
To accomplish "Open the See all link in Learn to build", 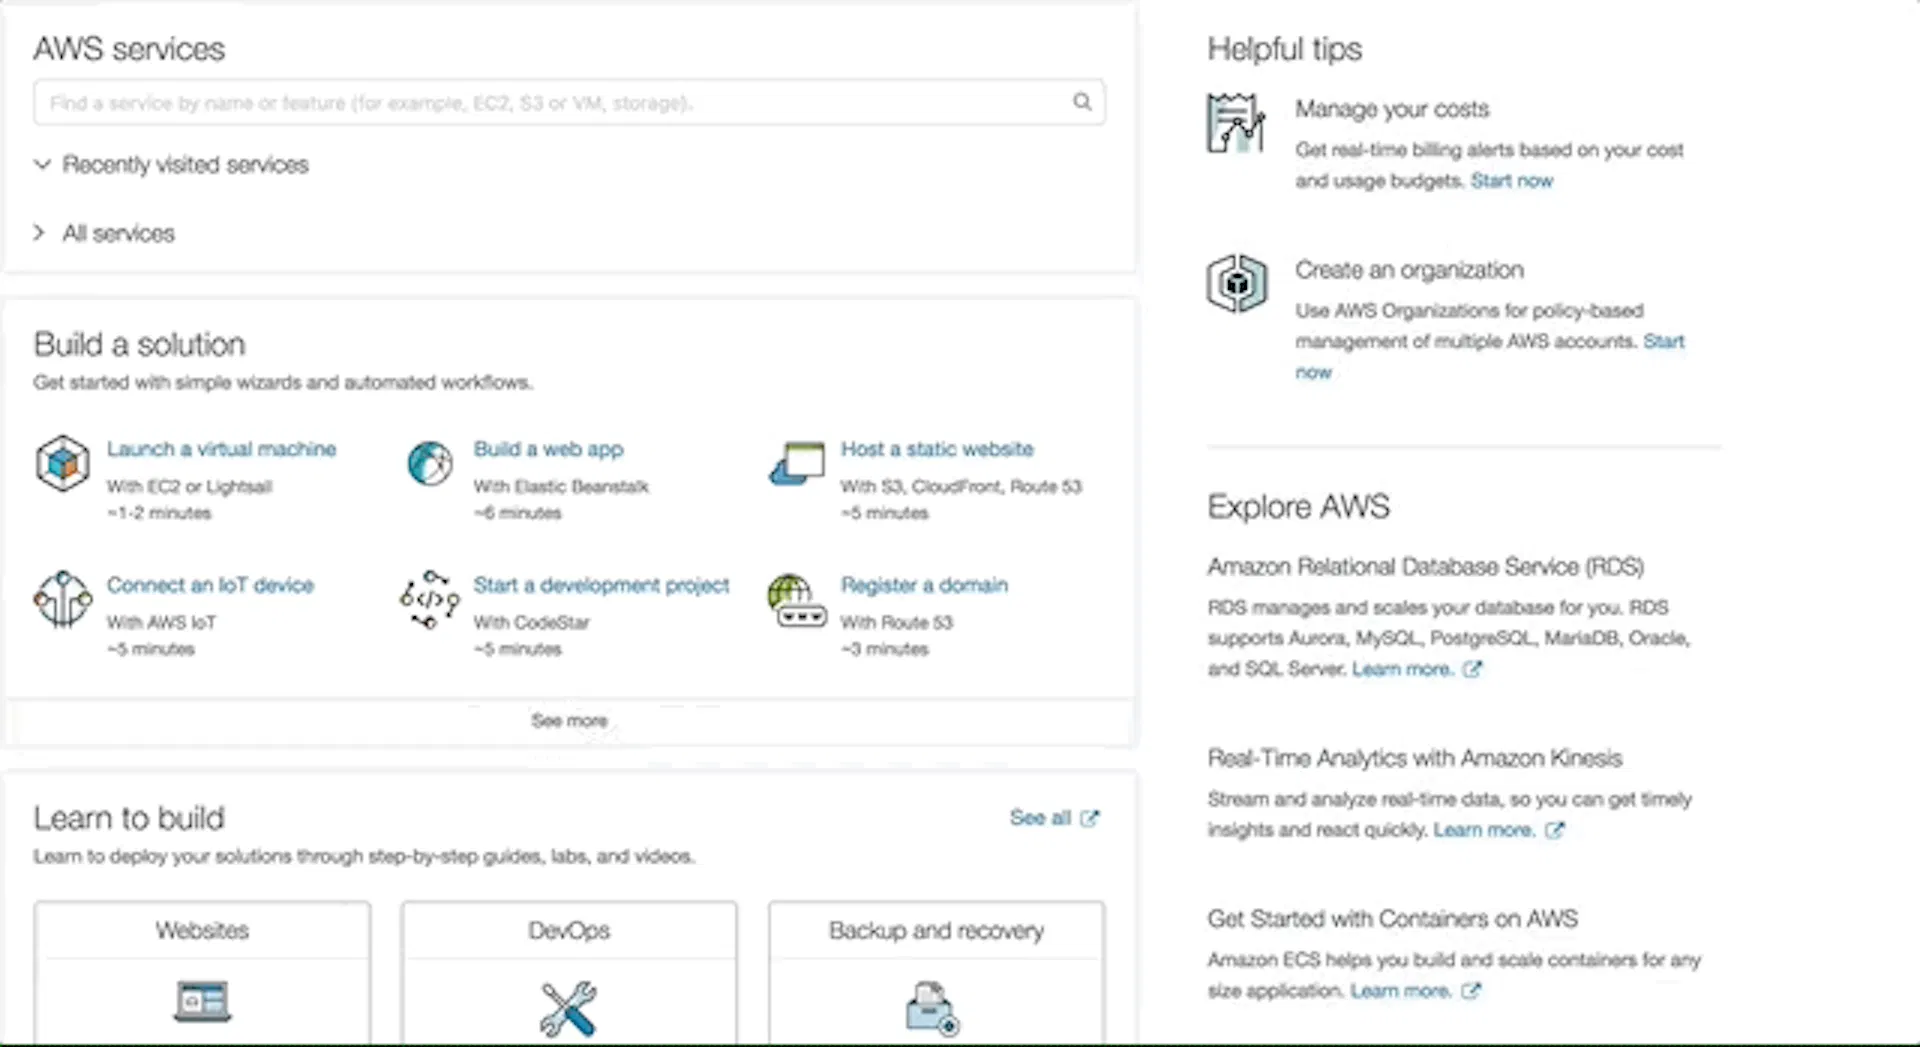I will coord(1054,818).
